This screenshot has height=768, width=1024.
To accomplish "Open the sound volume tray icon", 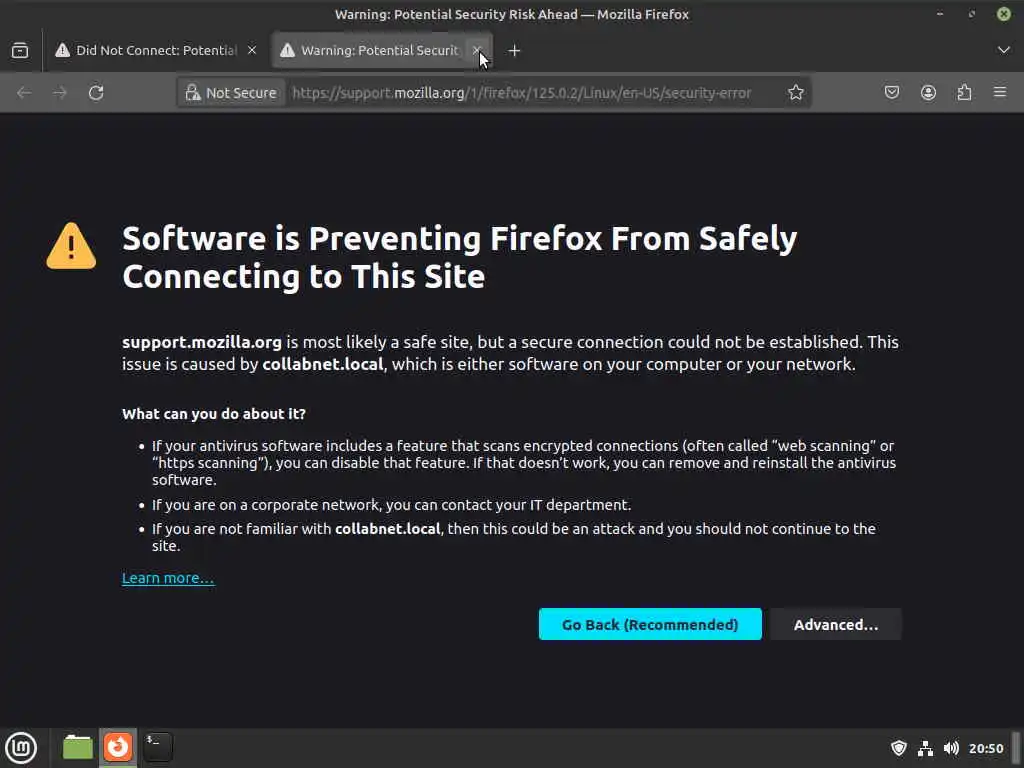I will 951,748.
